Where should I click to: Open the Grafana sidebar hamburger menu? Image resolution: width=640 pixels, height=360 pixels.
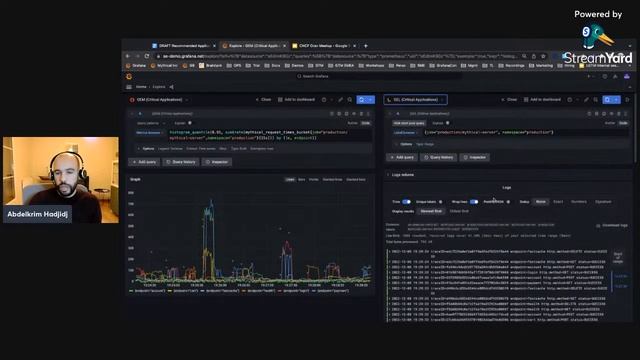click(129, 87)
